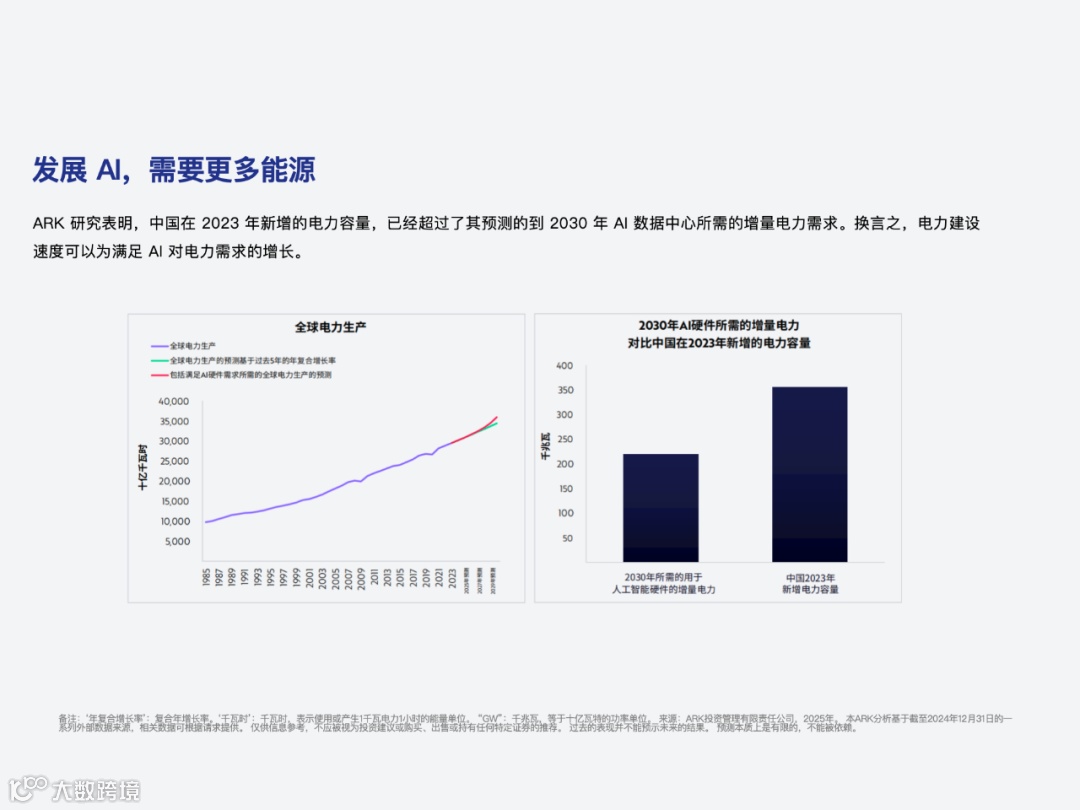Click the label "中国2023年 新增电力容量"

point(810,583)
